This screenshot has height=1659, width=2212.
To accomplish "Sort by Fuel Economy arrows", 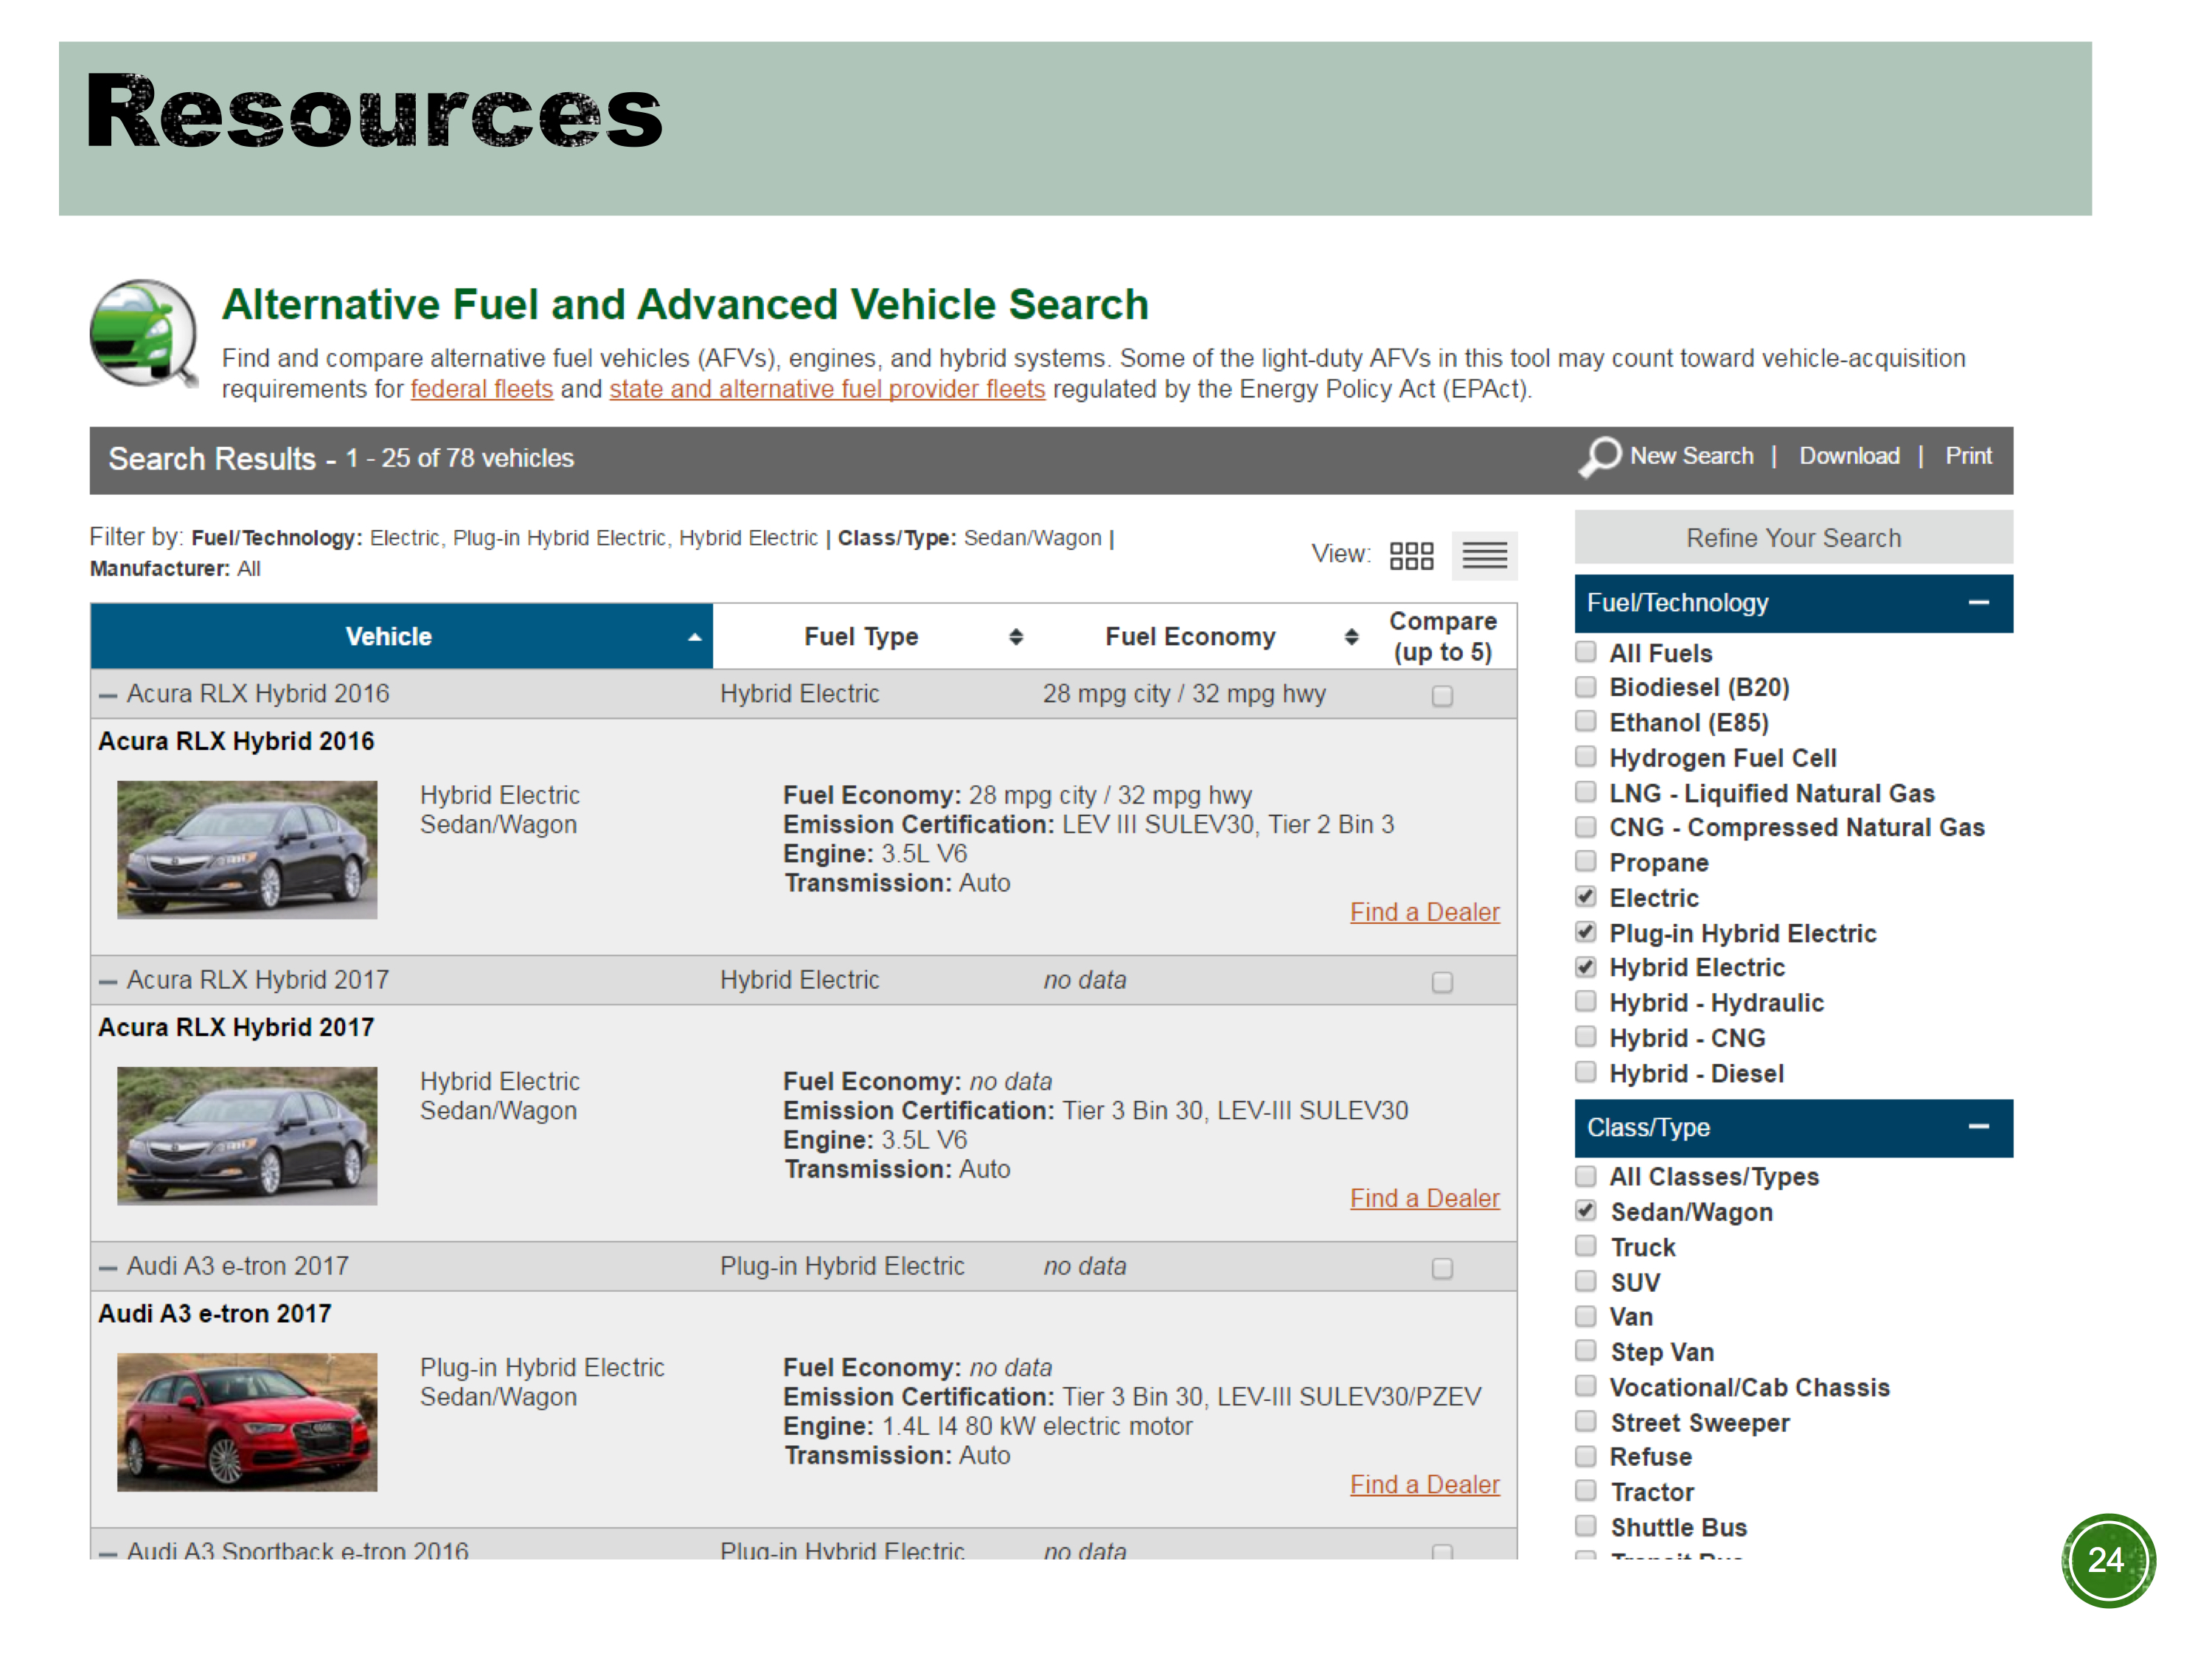I will [1351, 637].
